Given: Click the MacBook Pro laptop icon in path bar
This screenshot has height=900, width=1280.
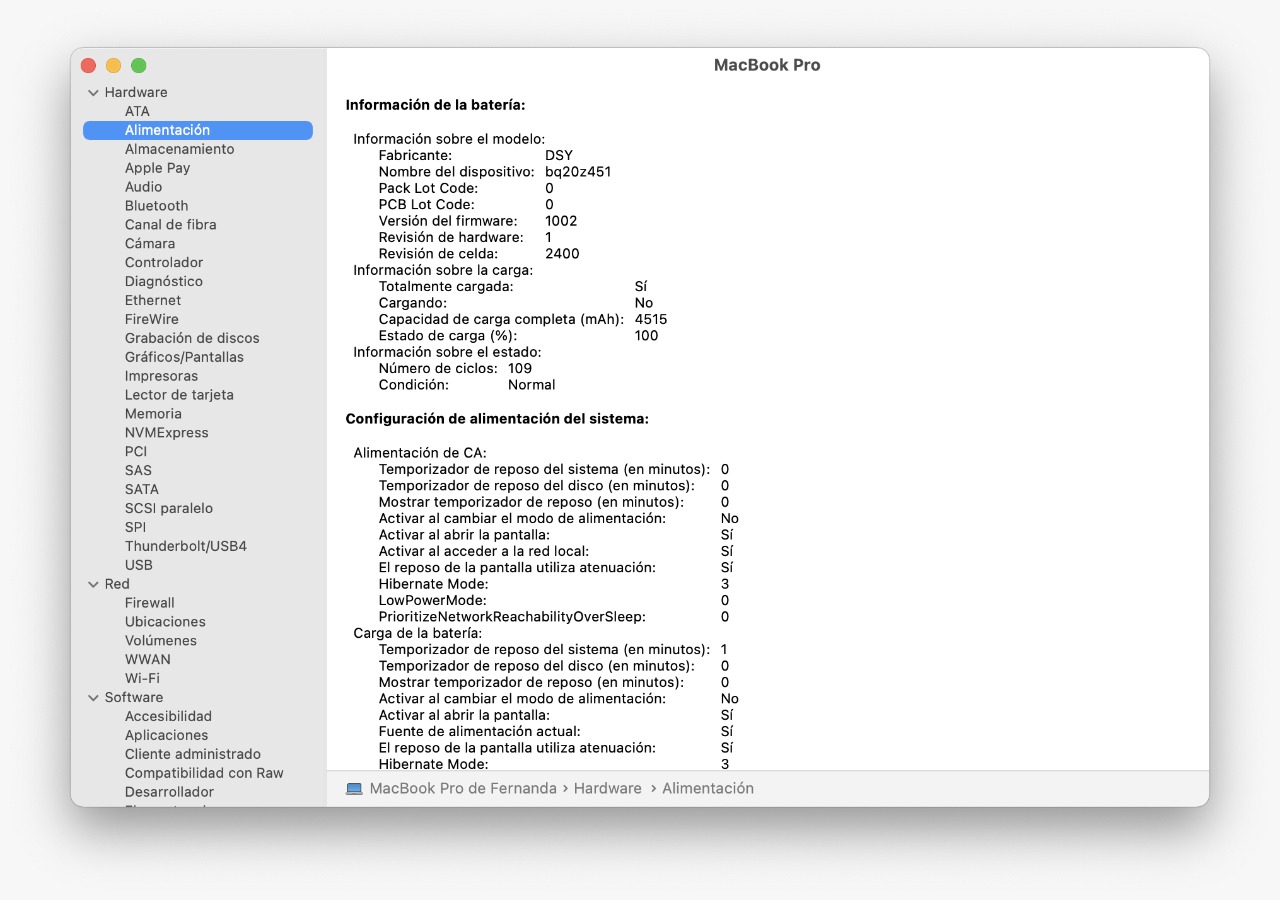Looking at the screenshot, I should (x=354, y=789).
